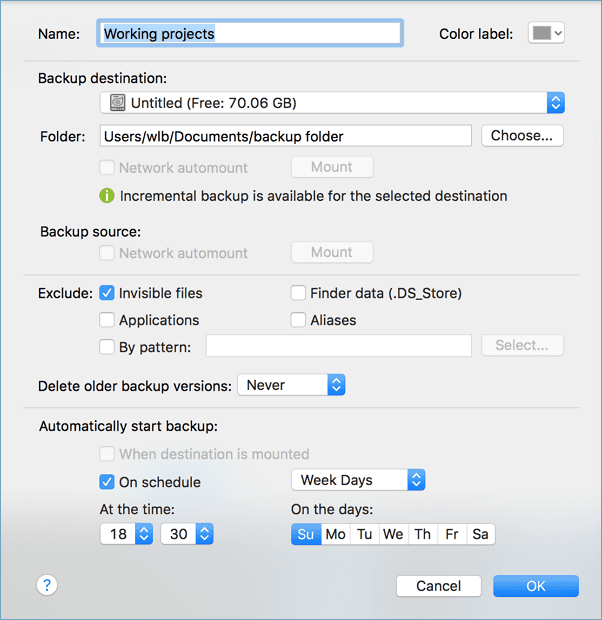Enable the Aliases exclusion checkbox
This screenshot has width=602, height=620.
pyautogui.click(x=298, y=320)
